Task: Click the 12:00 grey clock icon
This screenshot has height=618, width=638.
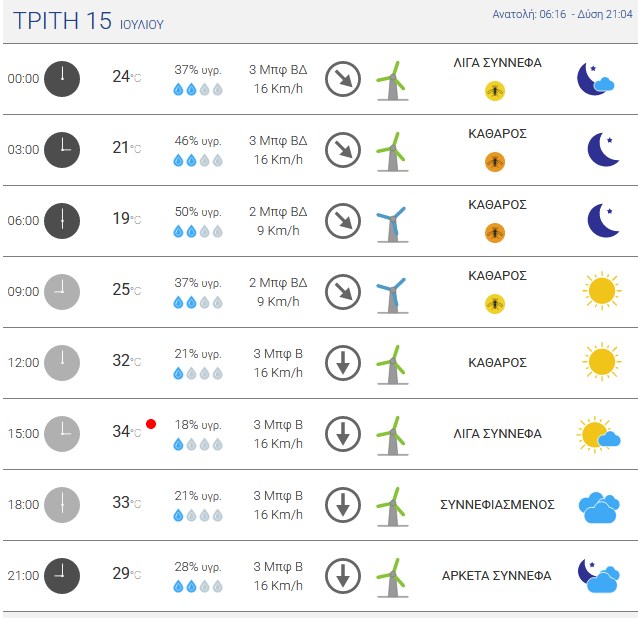Action: tap(62, 362)
